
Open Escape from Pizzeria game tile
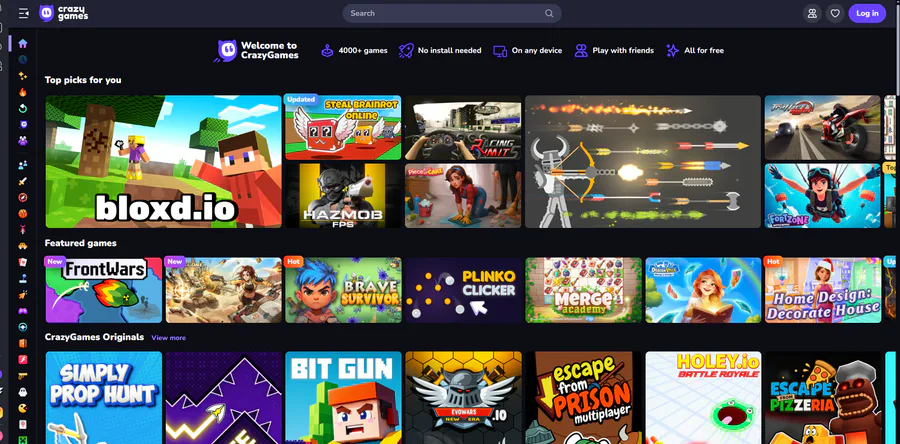[x=823, y=398]
